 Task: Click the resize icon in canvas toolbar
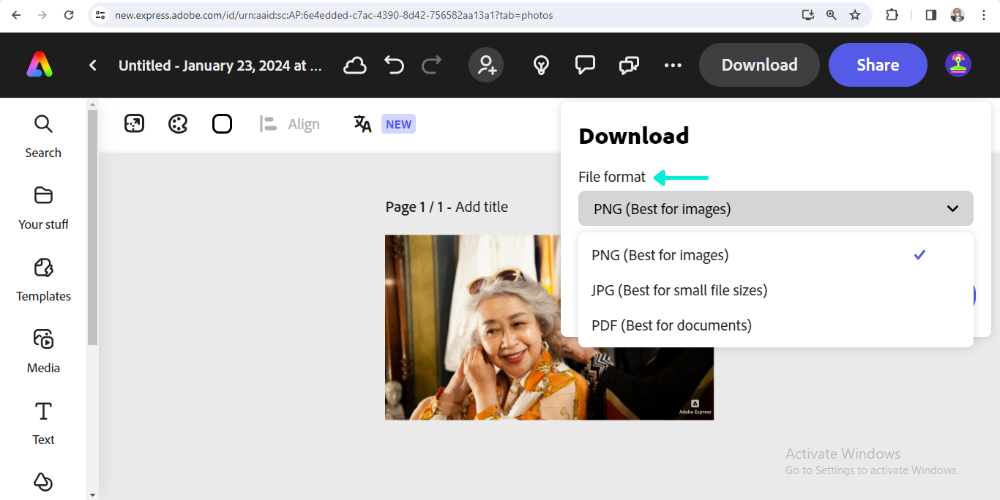pos(134,124)
